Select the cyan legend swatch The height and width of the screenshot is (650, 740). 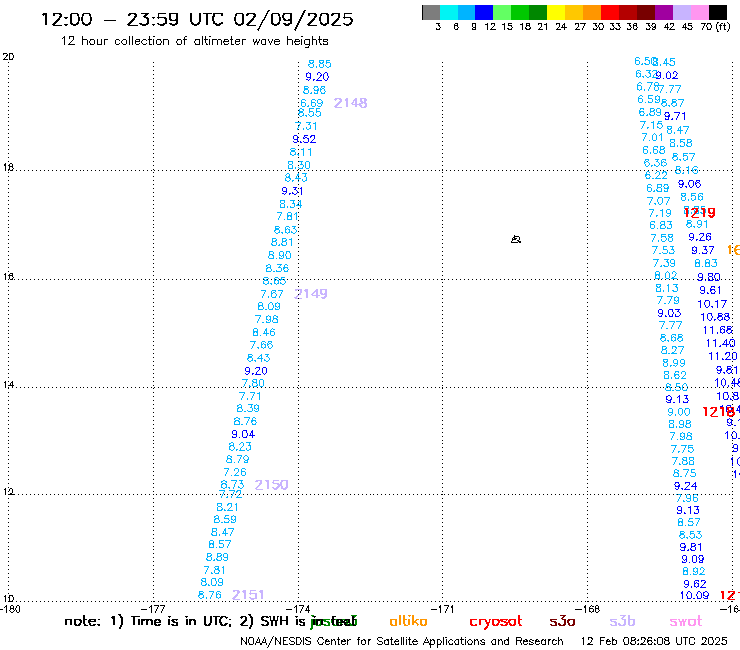point(449,12)
